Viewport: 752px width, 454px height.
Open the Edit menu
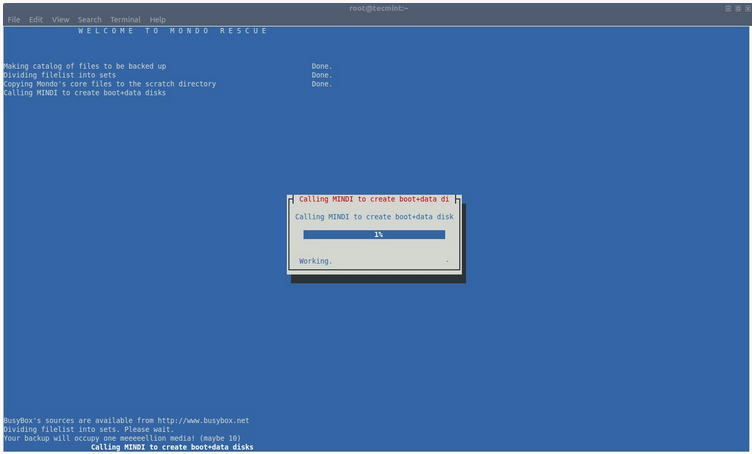(x=36, y=20)
